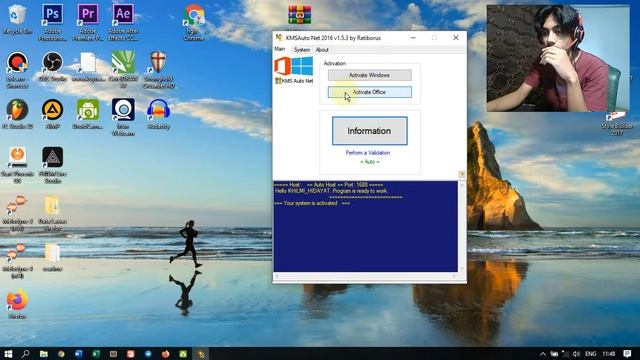The height and width of the screenshot is (360, 640).
Task: Open the blank document file shortcut
Action: point(88,67)
